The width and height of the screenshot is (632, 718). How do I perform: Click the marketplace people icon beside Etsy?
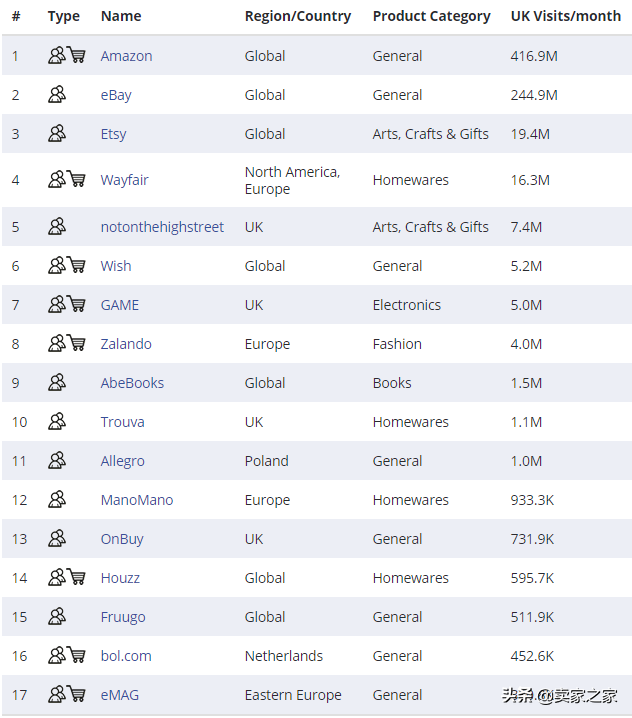(57, 133)
